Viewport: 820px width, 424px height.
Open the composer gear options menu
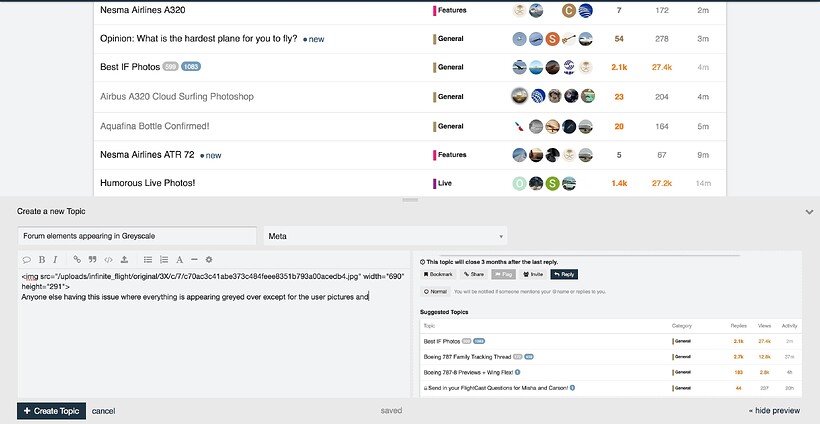[209, 259]
